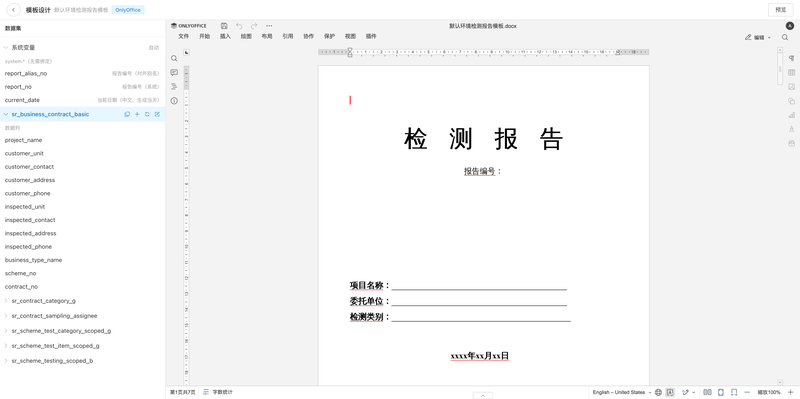This screenshot has width=800, height=399.
Task: Fit document to width
Action: [x=734, y=392]
